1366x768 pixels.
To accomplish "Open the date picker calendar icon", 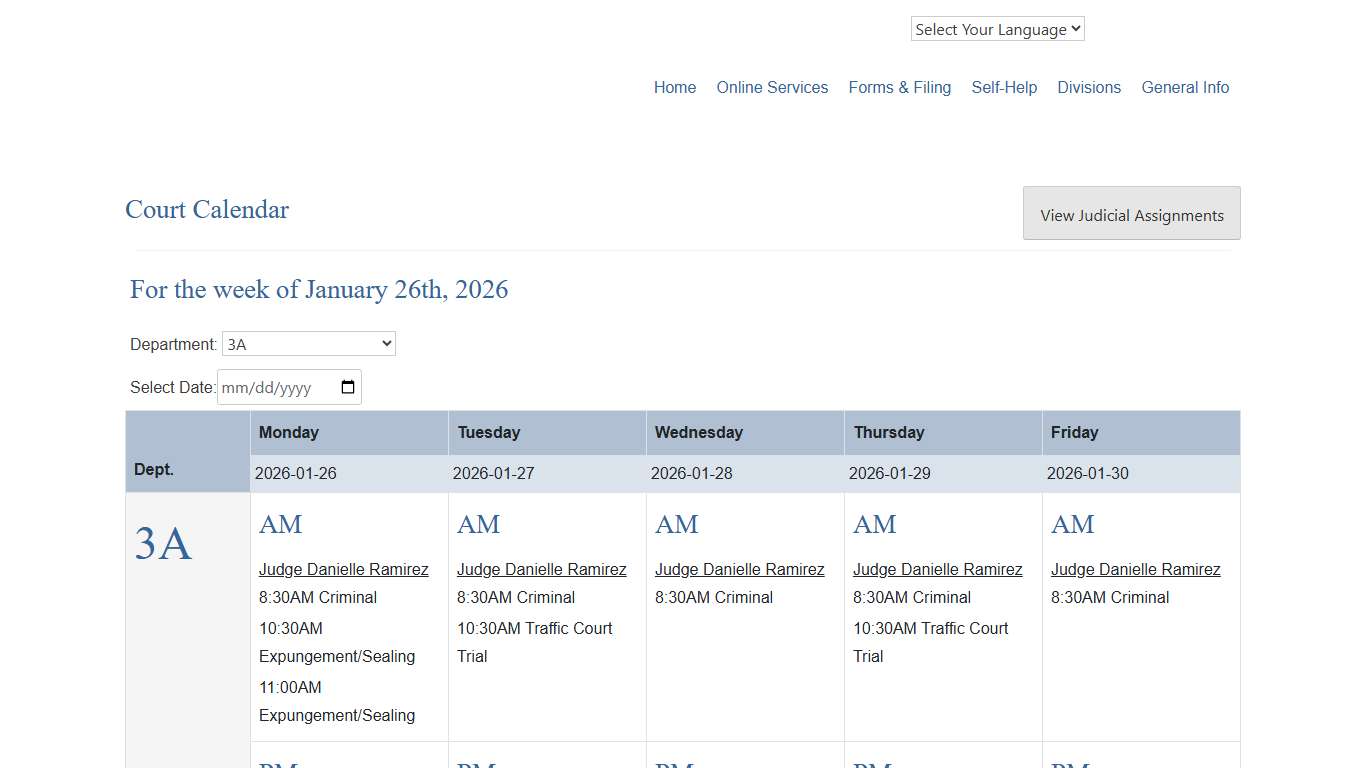I will pyautogui.click(x=346, y=387).
